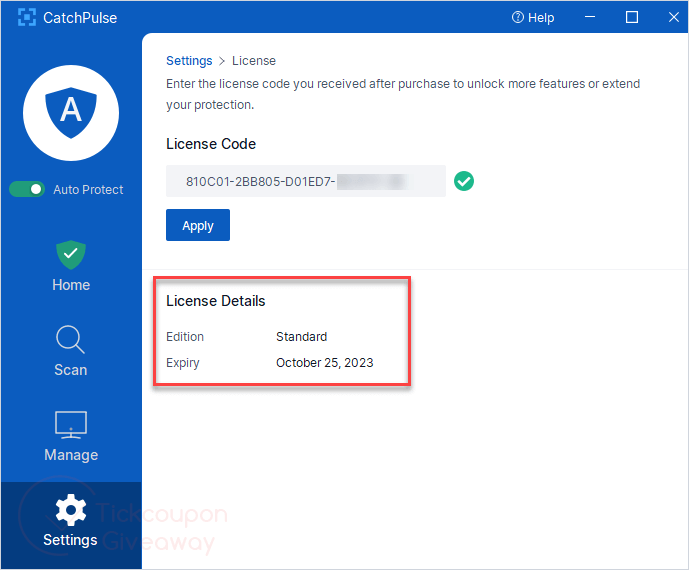Click the monitor Manage icon
Screen dimensions: 689x570
[71, 425]
